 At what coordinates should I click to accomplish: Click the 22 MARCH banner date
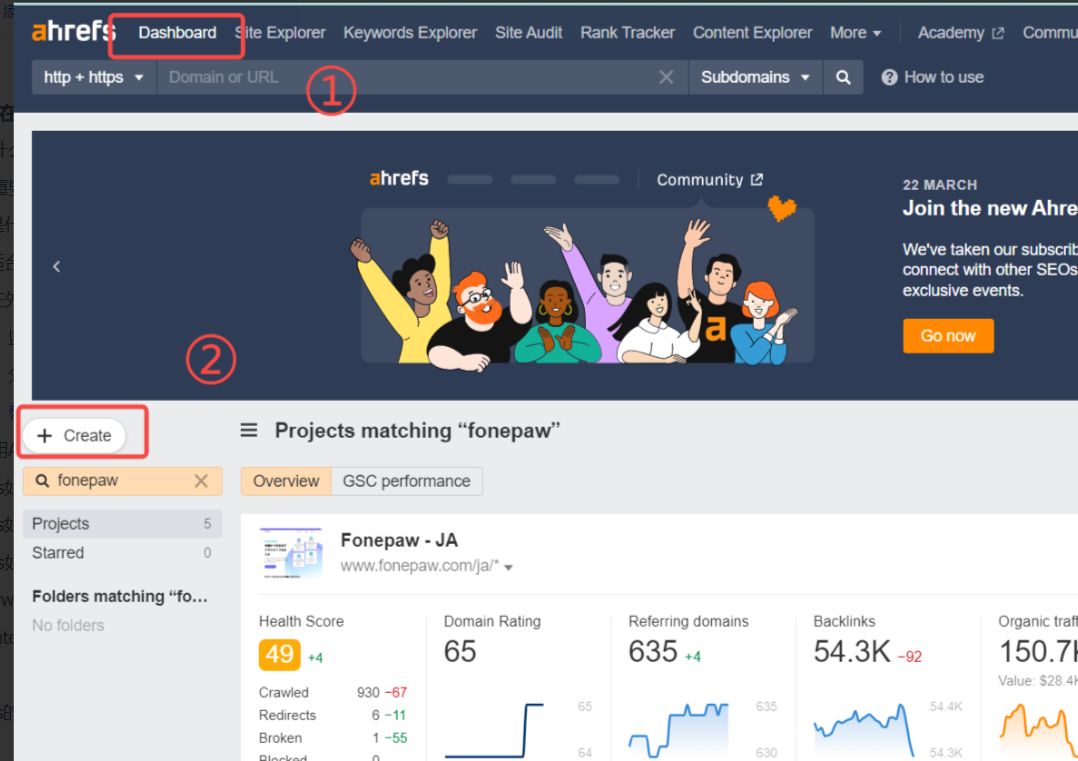click(x=940, y=185)
